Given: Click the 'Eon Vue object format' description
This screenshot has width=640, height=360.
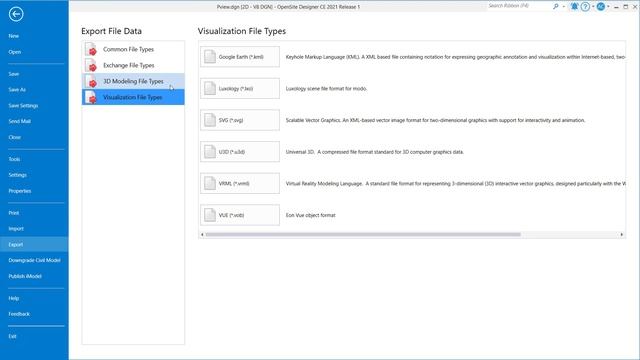Looking at the screenshot, I should [310, 215].
